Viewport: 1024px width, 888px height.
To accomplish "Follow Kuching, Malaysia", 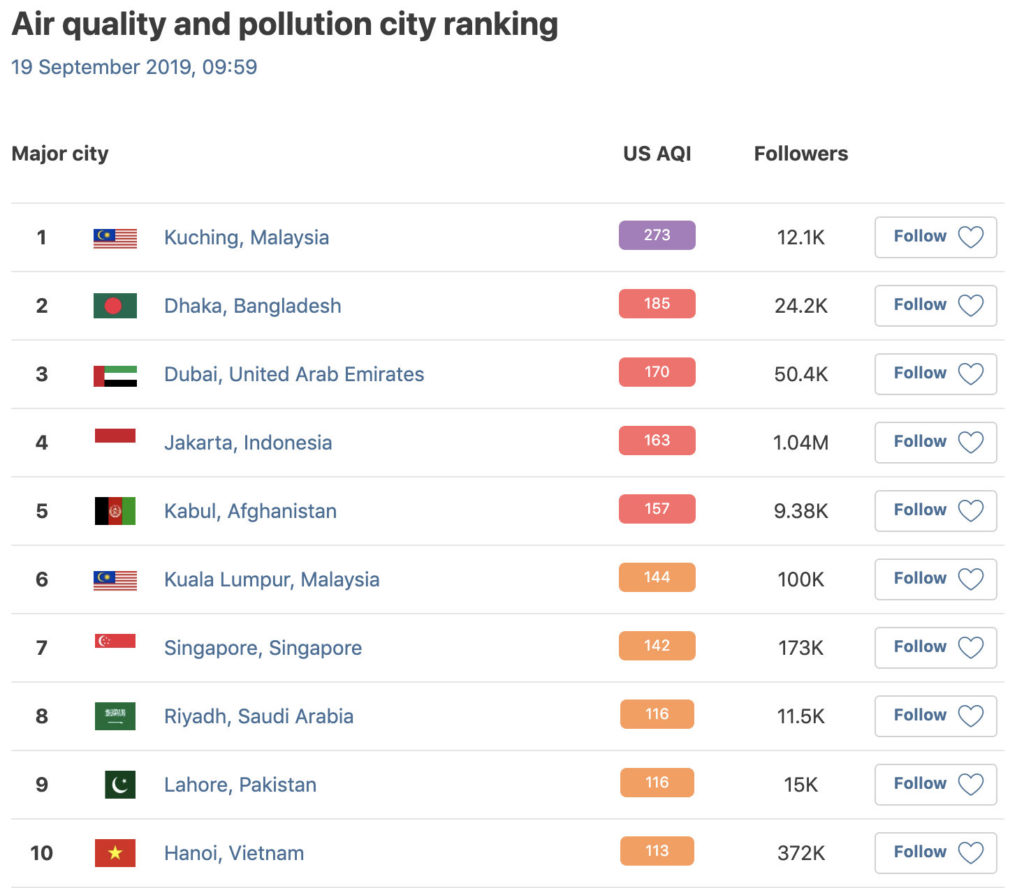I will click(935, 237).
